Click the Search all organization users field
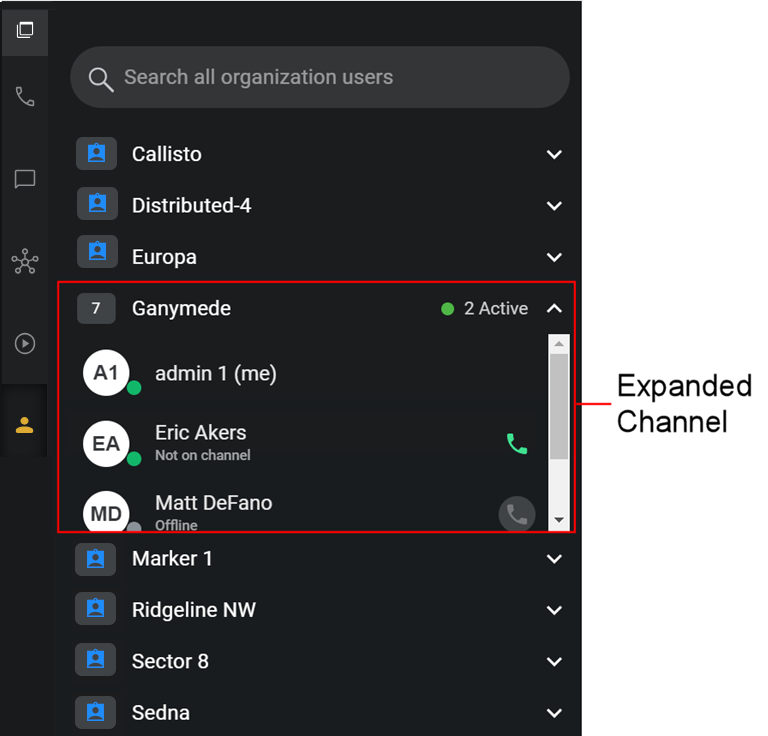This screenshot has height=736, width=768. (x=320, y=77)
